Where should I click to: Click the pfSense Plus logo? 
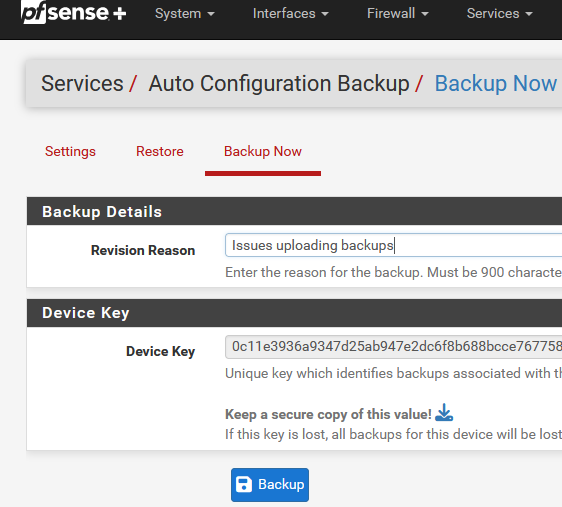74,13
